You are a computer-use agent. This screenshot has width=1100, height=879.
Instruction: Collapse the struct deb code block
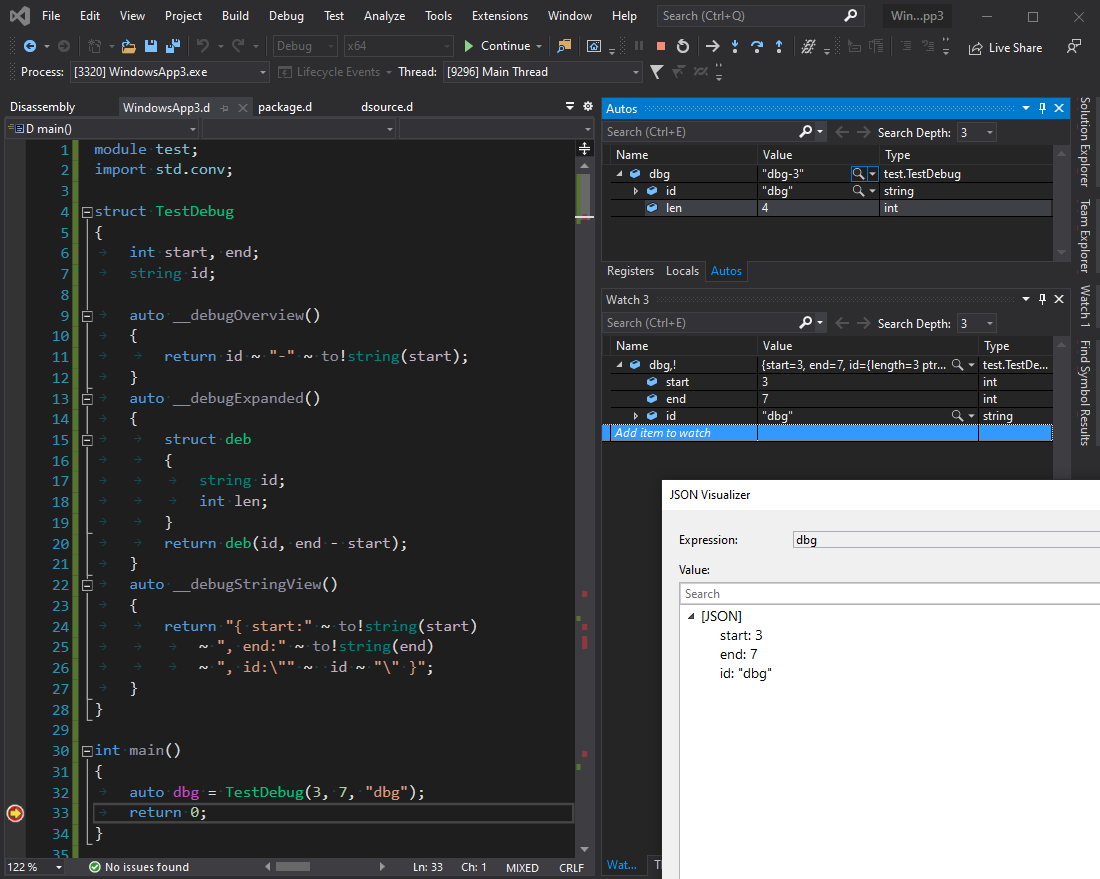[x=88, y=440]
